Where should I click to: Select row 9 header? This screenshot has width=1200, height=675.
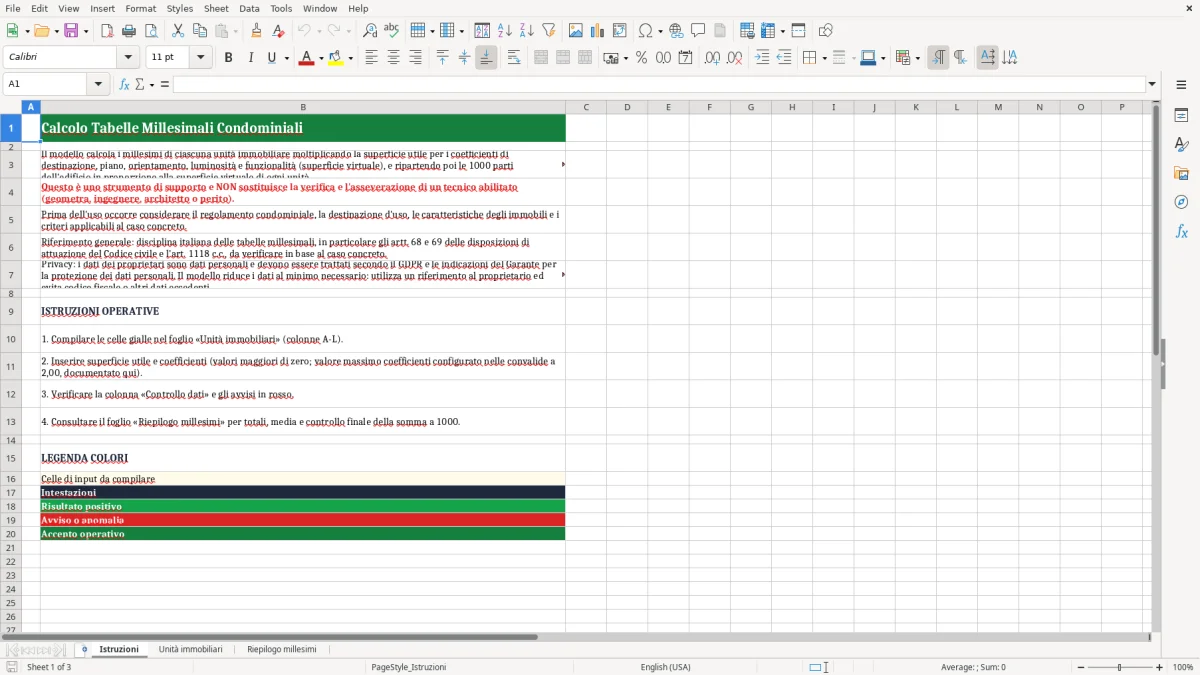coord(11,312)
